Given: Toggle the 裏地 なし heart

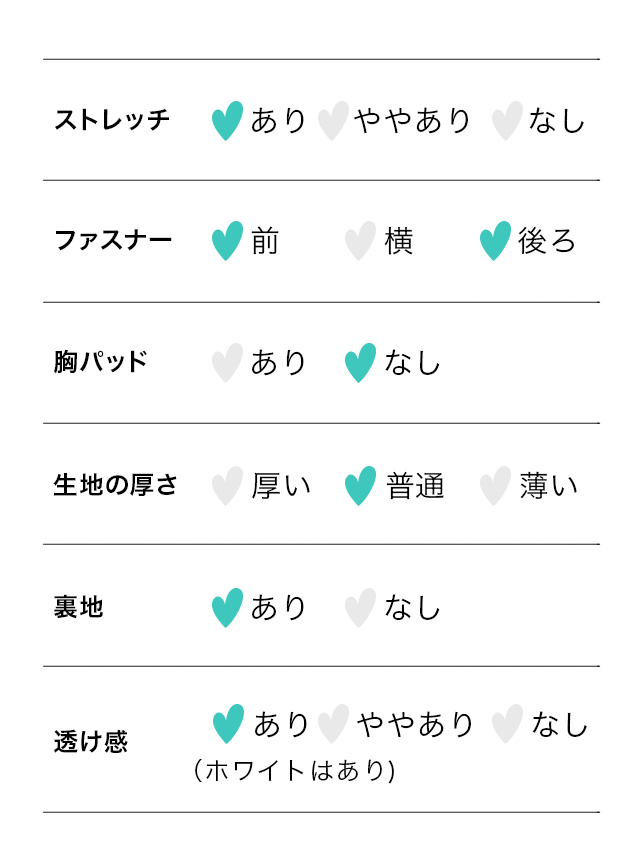Looking at the screenshot, I should [x=360, y=607].
